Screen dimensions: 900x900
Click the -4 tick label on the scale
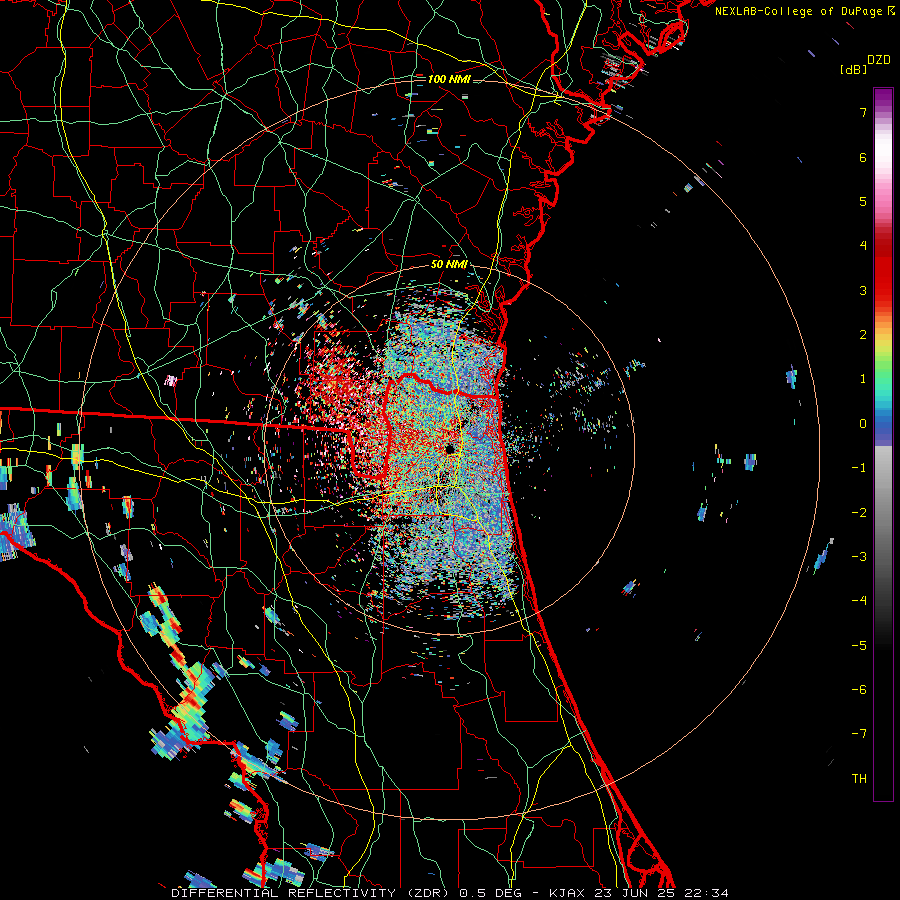point(859,601)
